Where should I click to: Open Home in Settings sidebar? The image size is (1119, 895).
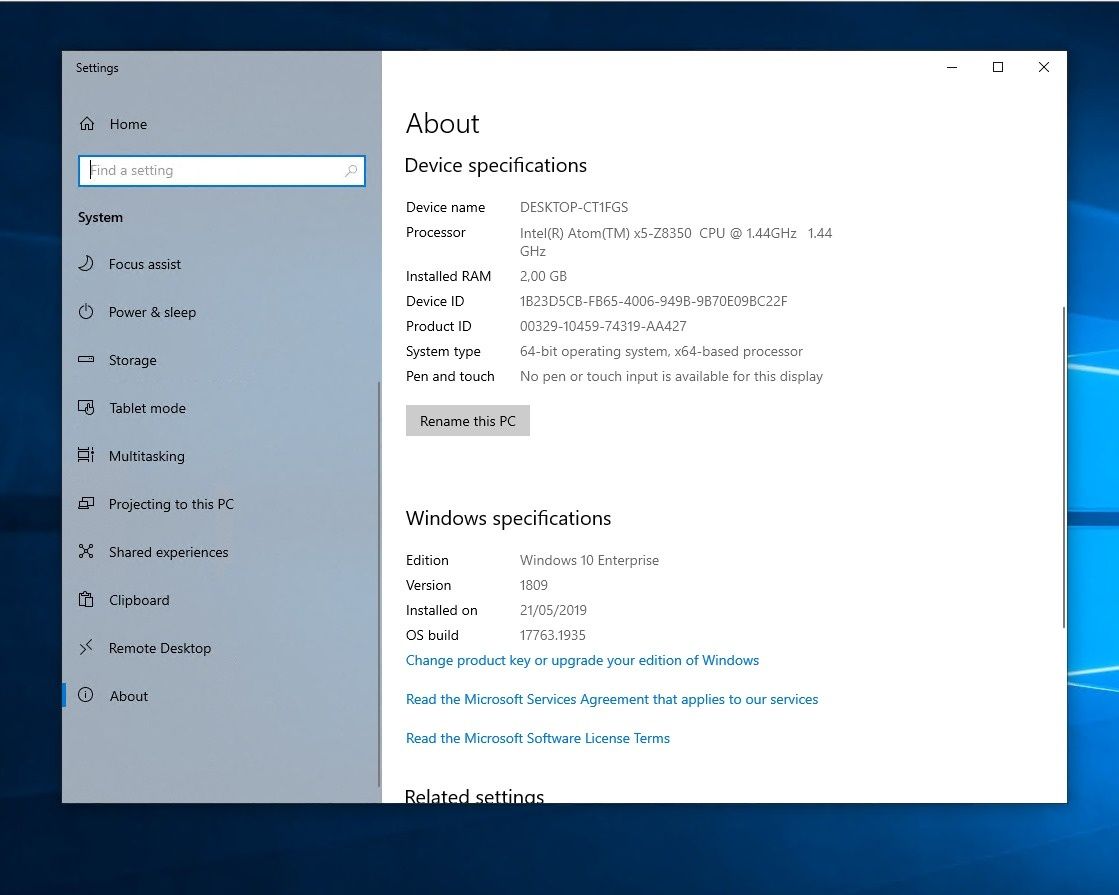pyautogui.click(x=128, y=124)
